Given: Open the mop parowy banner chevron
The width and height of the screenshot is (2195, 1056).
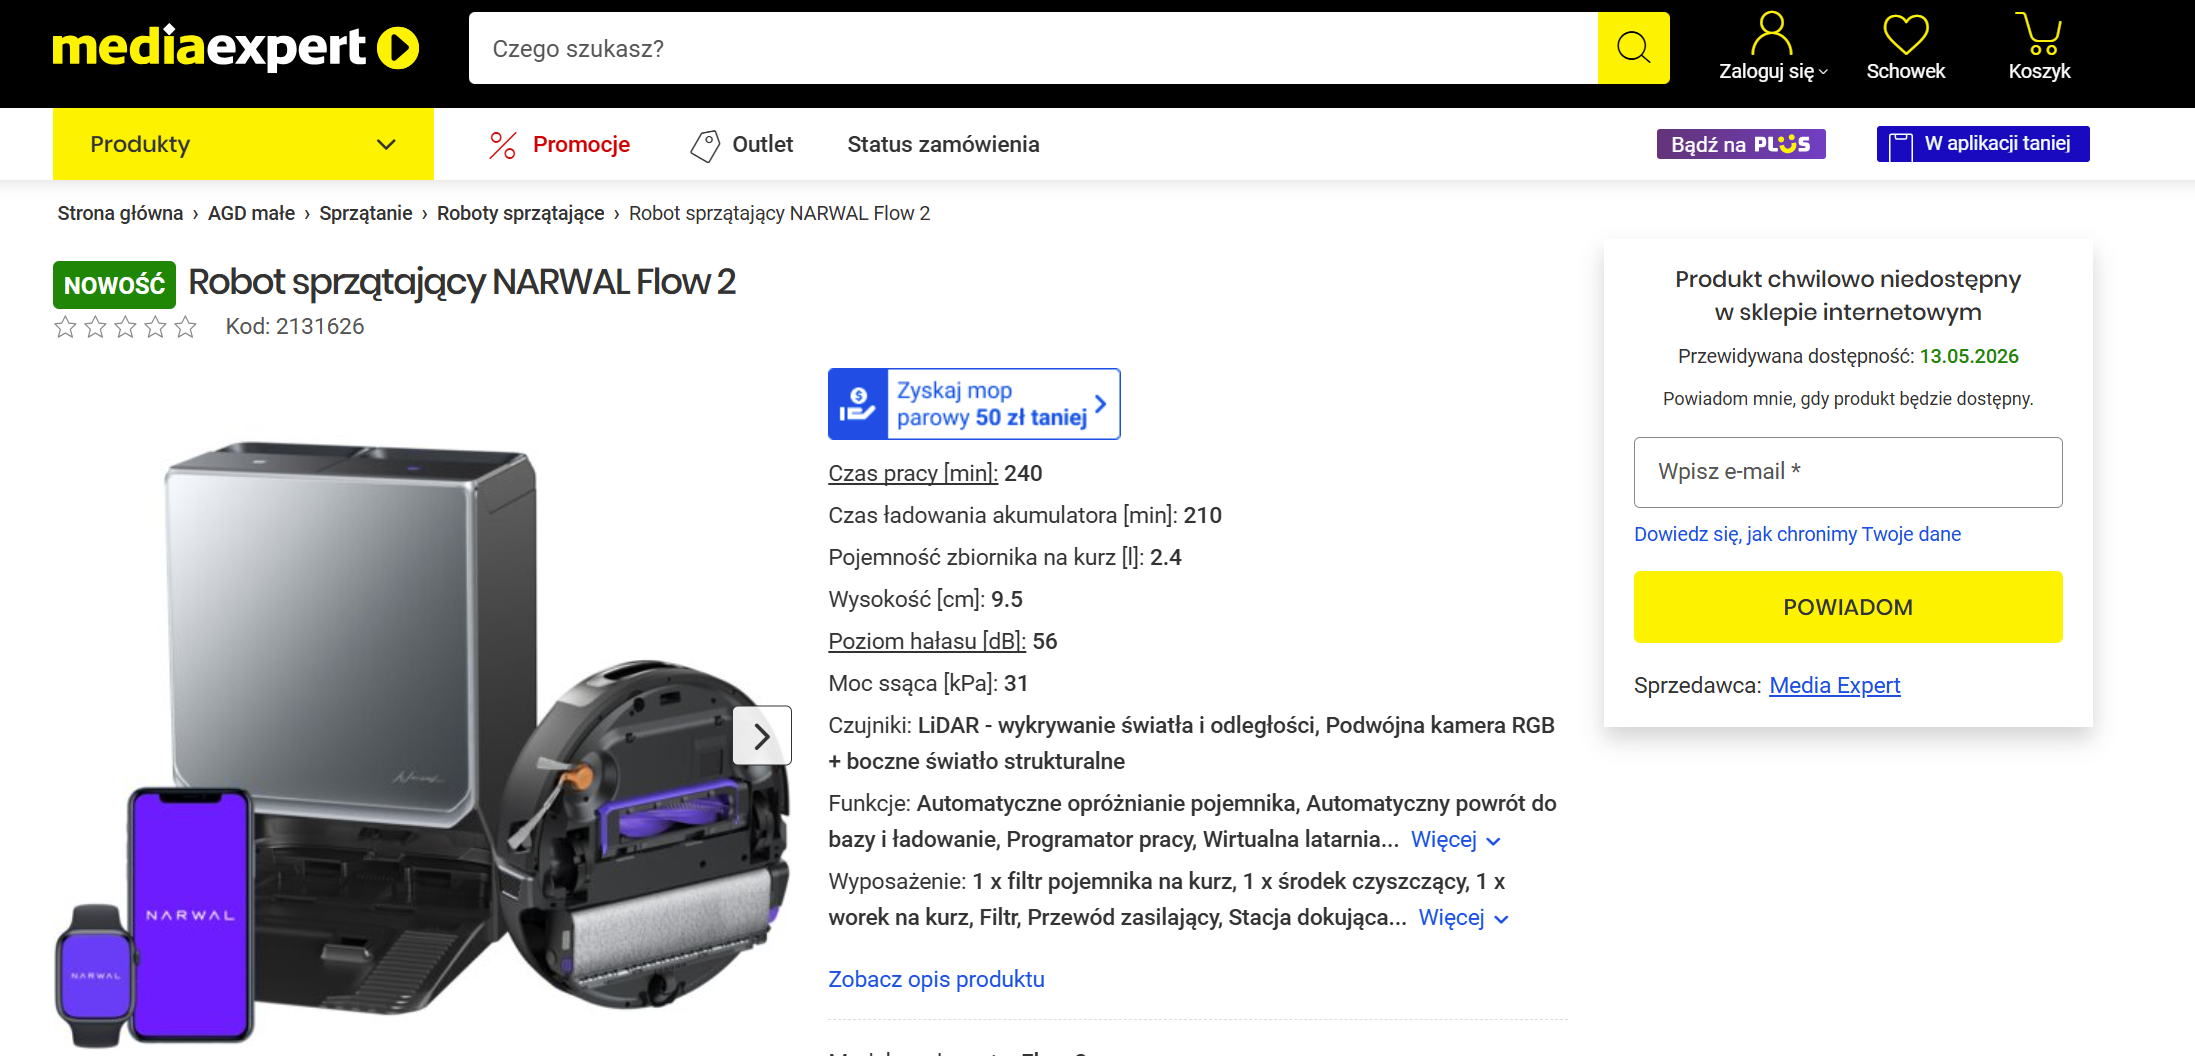Looking at the screenshot, I should (1100, 404).
